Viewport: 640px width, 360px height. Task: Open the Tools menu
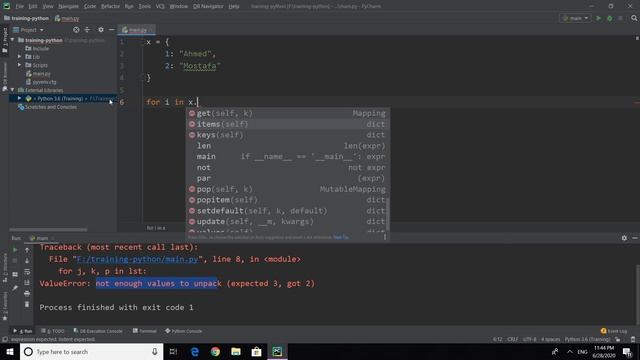(144, 6)
